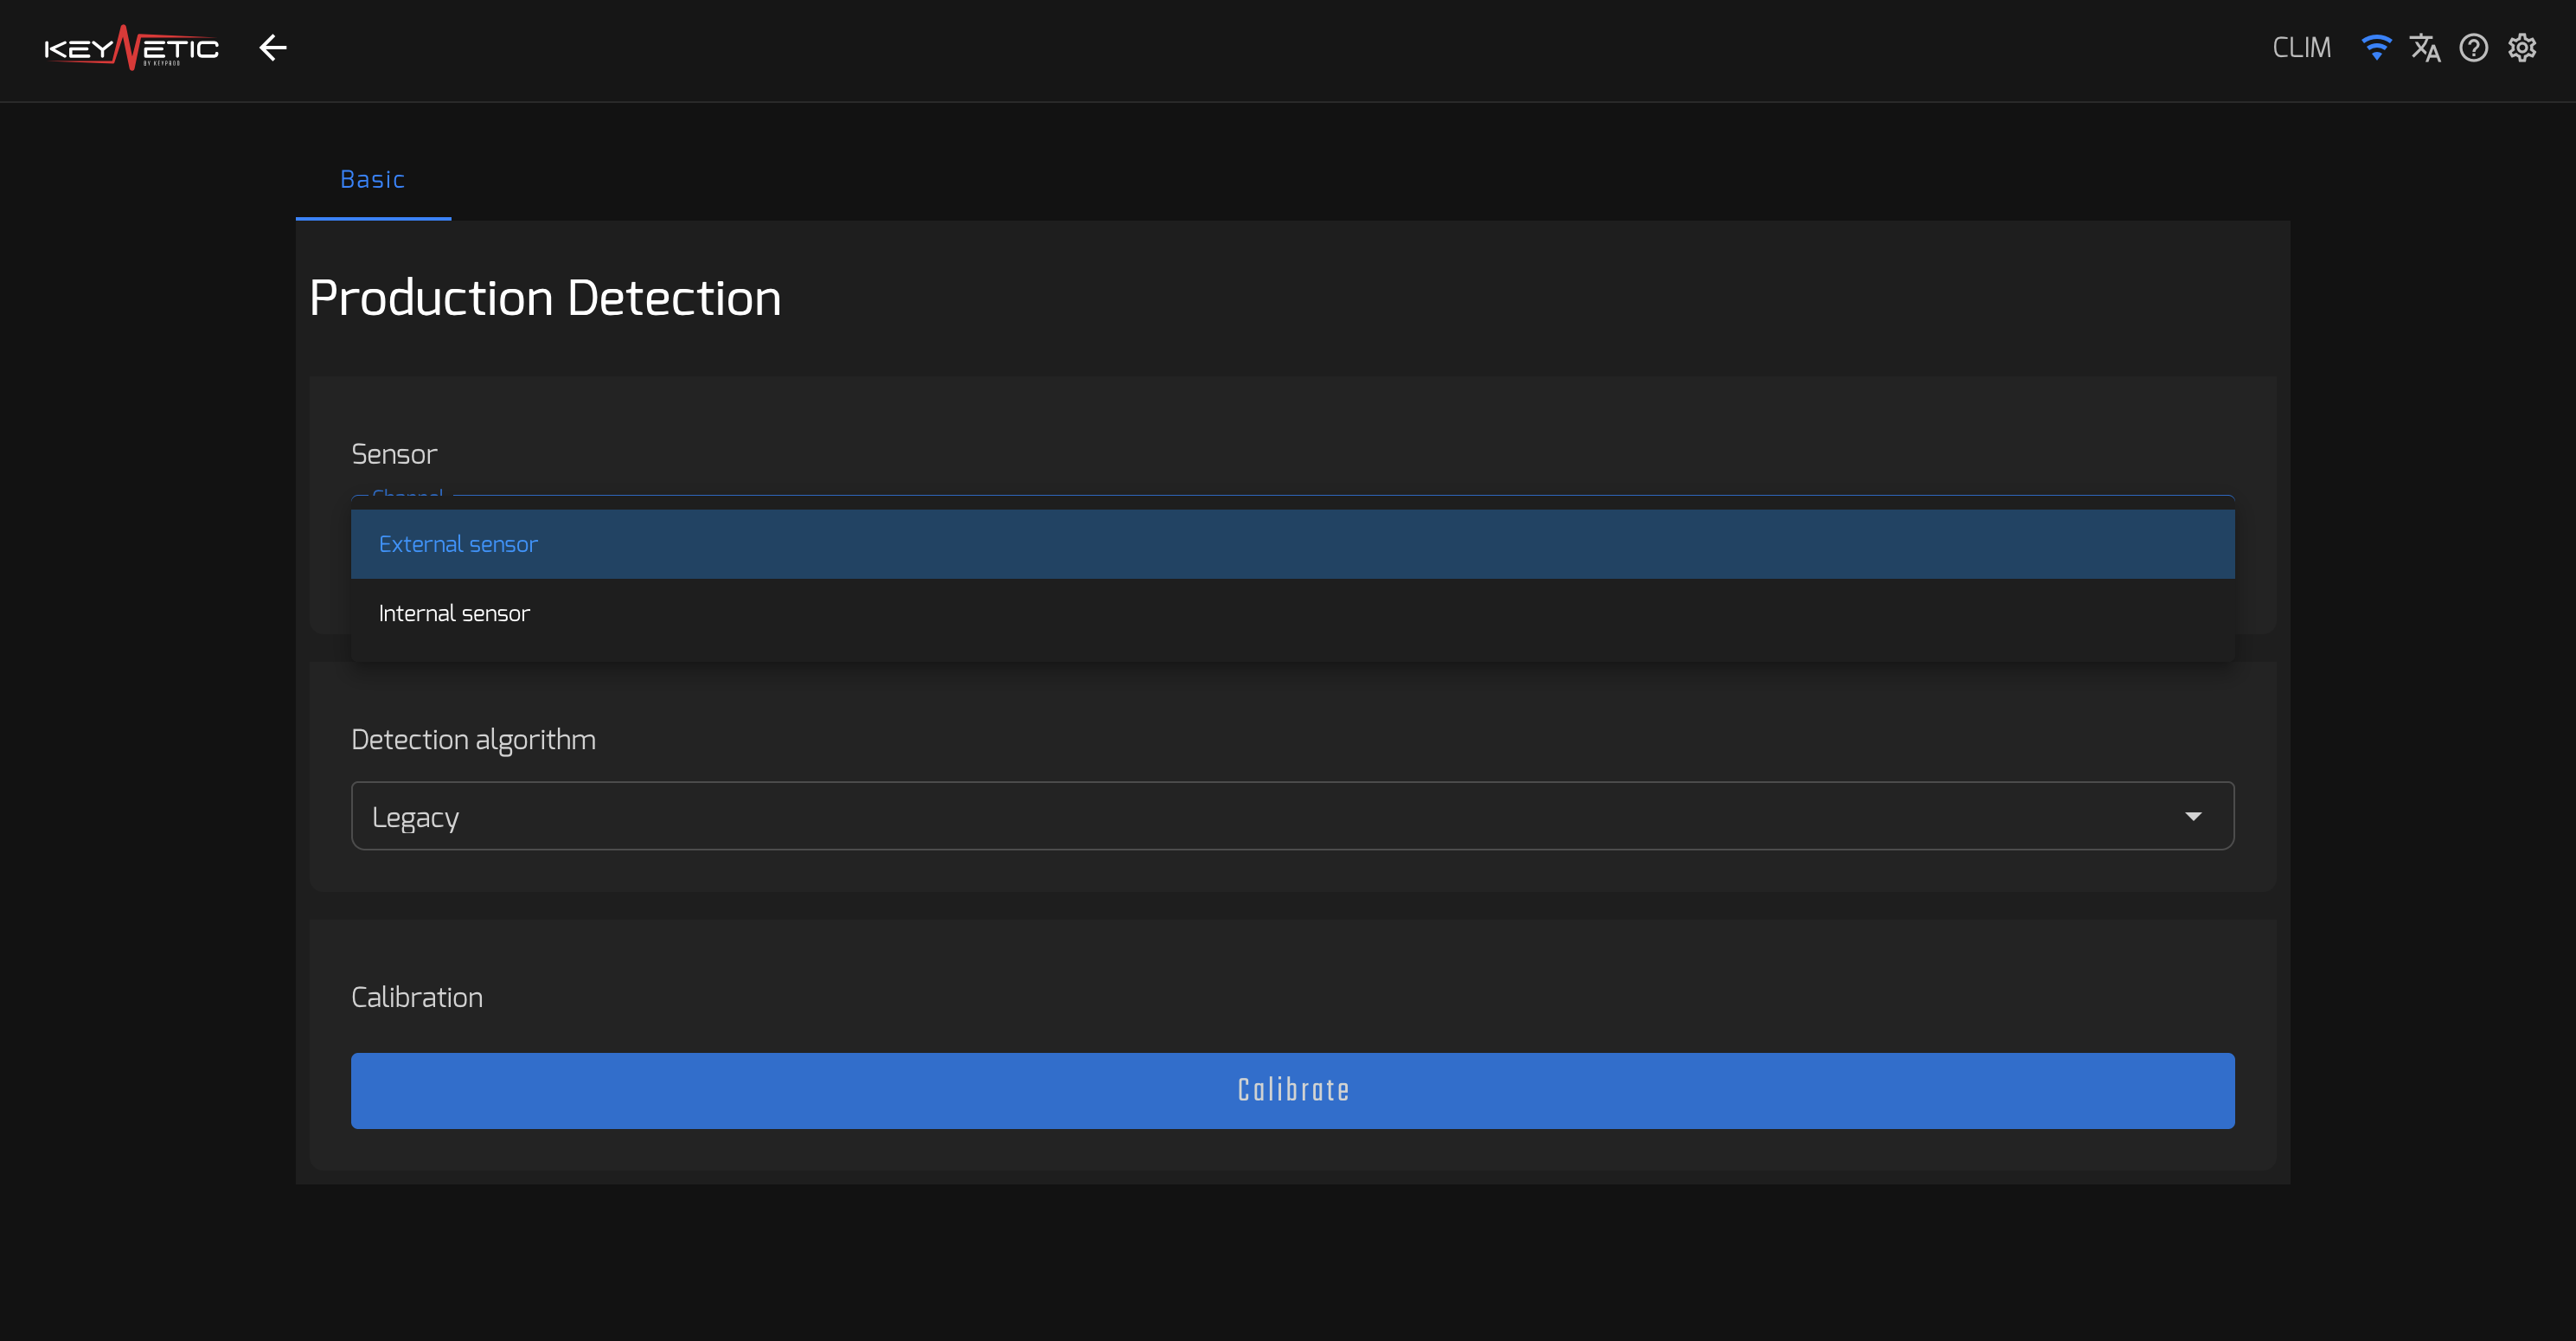Click the partially hidden Channel field label
Viewport: 2576px width, 1341px height.
click(407, 495)
